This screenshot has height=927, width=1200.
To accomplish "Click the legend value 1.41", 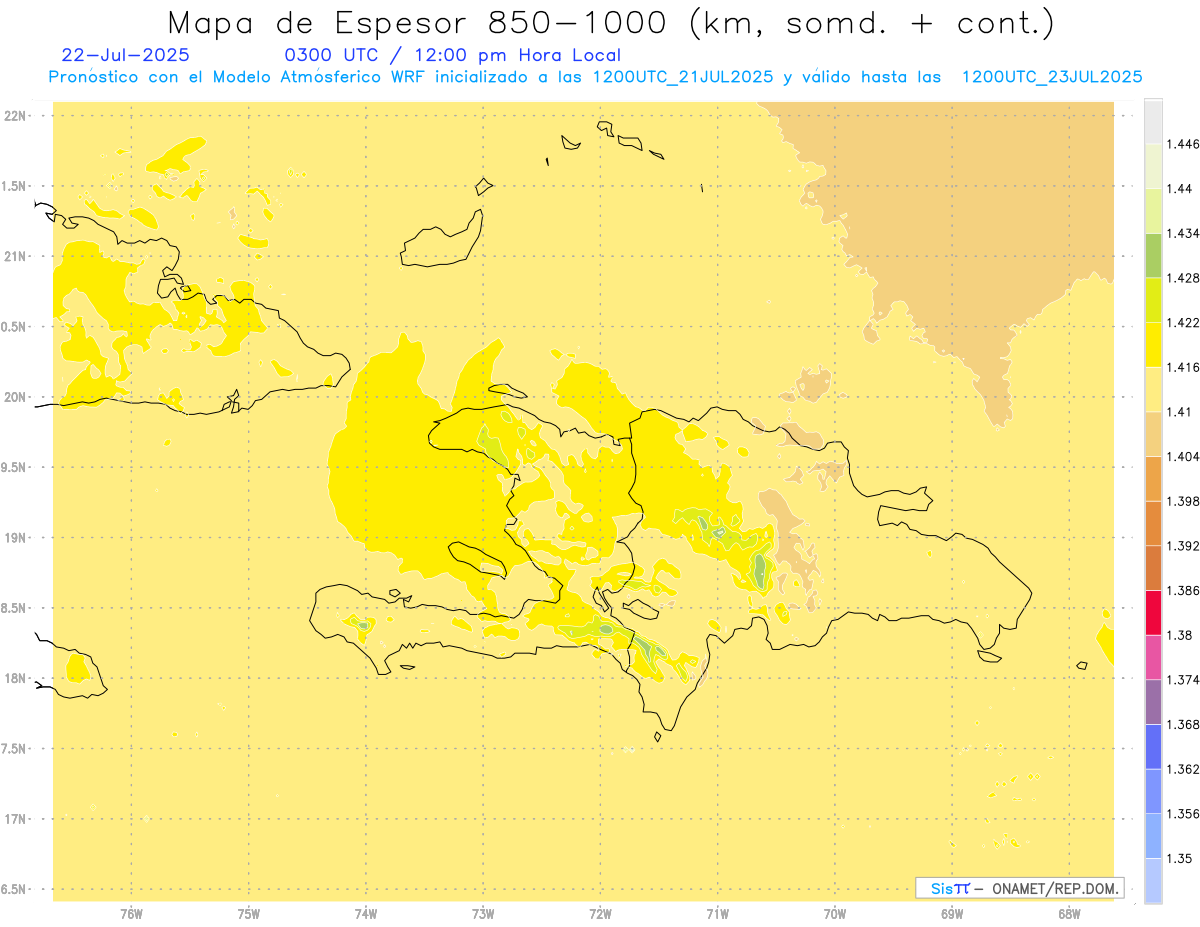I will pos(1180,411).
